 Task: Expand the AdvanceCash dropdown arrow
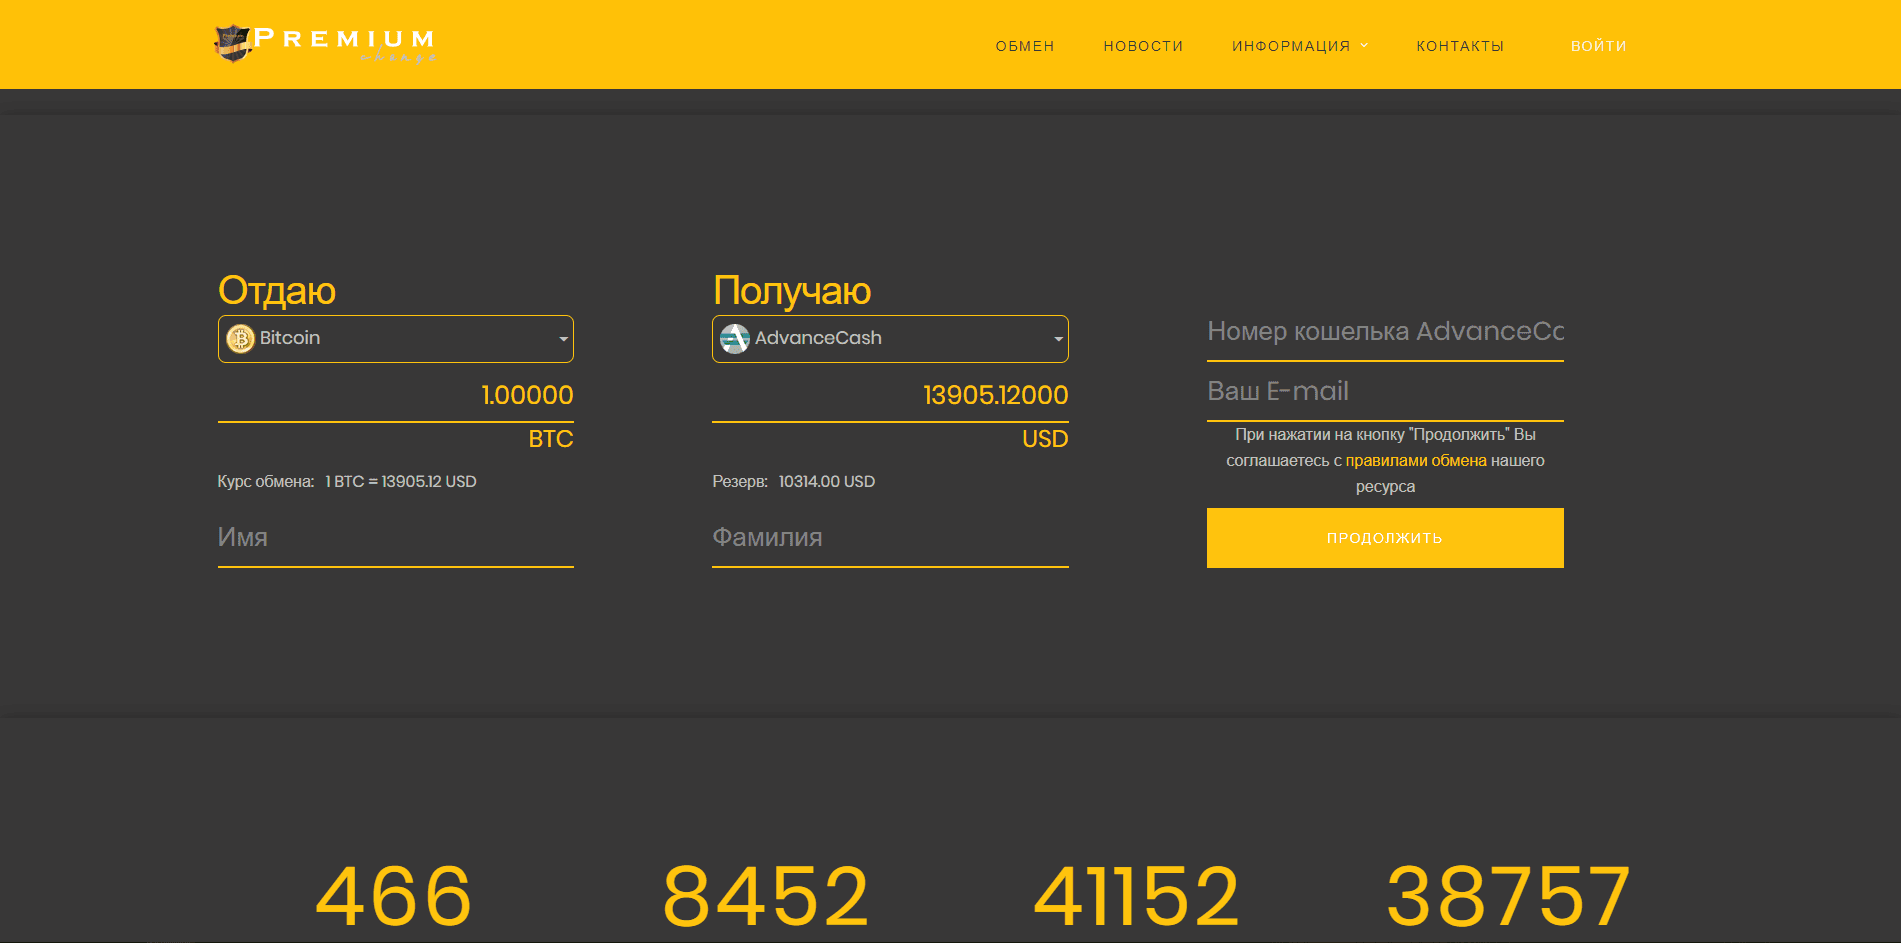1058,339
